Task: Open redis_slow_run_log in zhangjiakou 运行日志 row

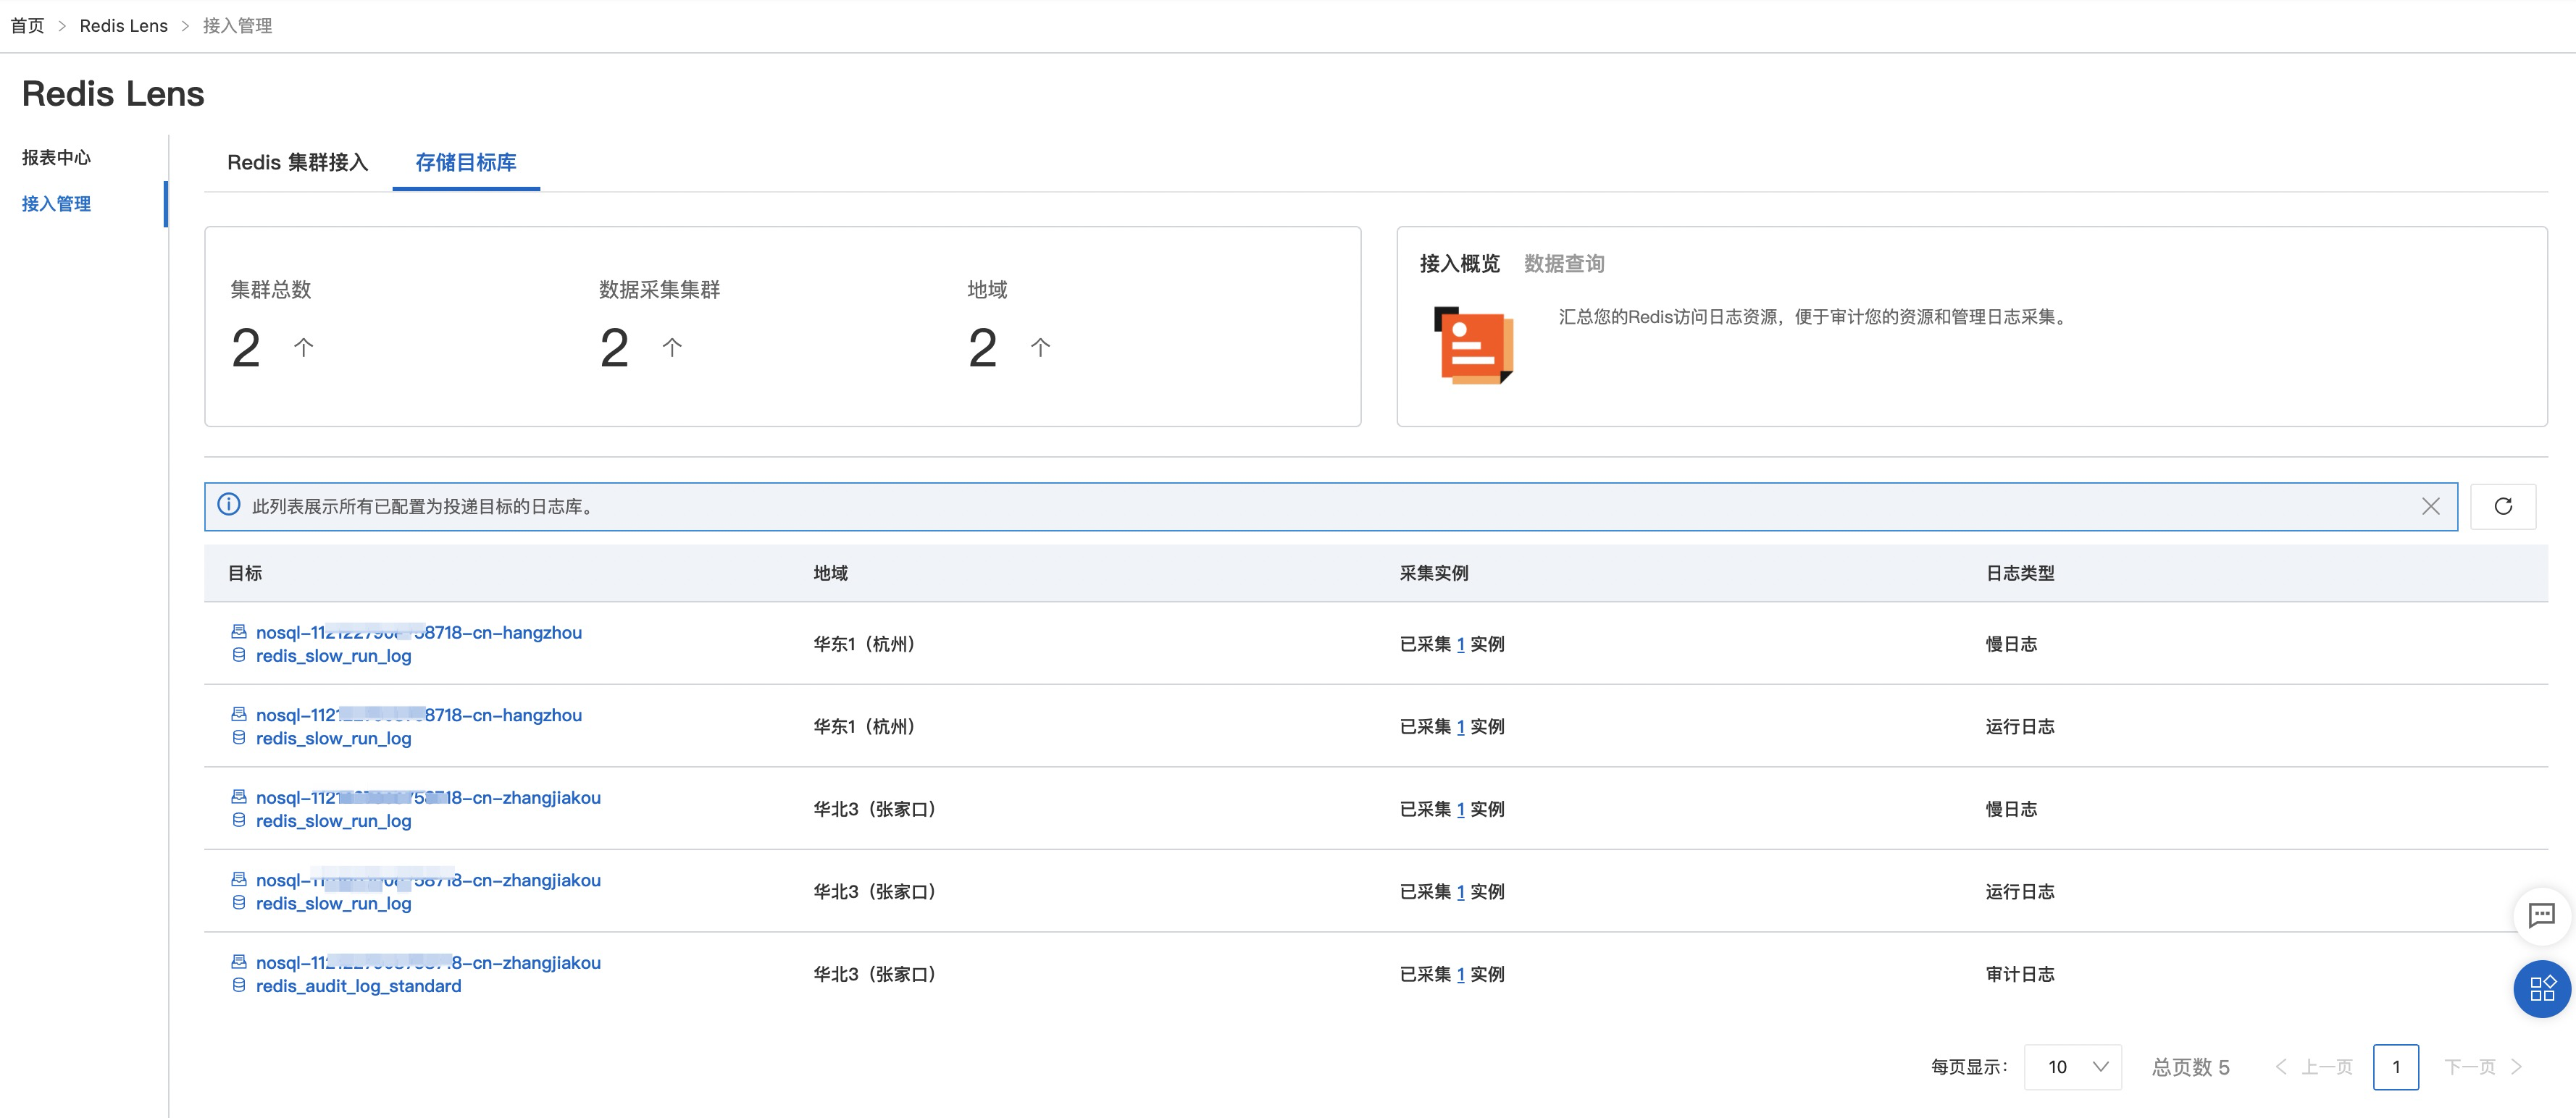Action: tap(334, 903)
